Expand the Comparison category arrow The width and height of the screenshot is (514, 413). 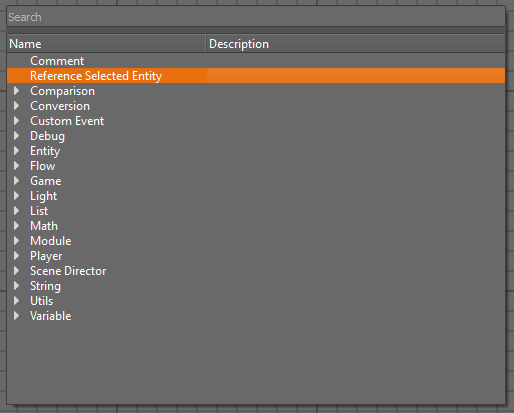tap(16, 91)
